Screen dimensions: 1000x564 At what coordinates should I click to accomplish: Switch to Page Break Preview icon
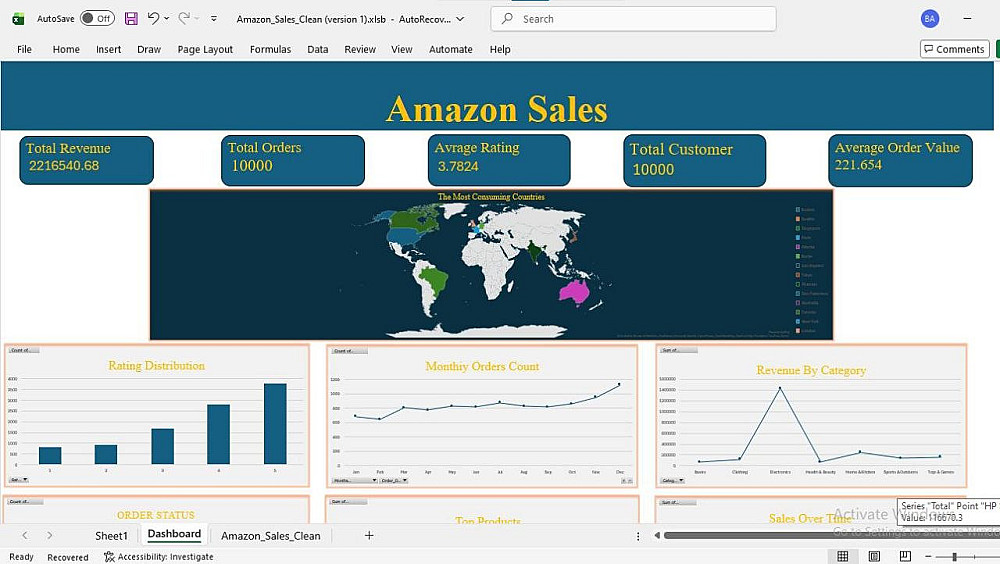(x=905, y=556)
